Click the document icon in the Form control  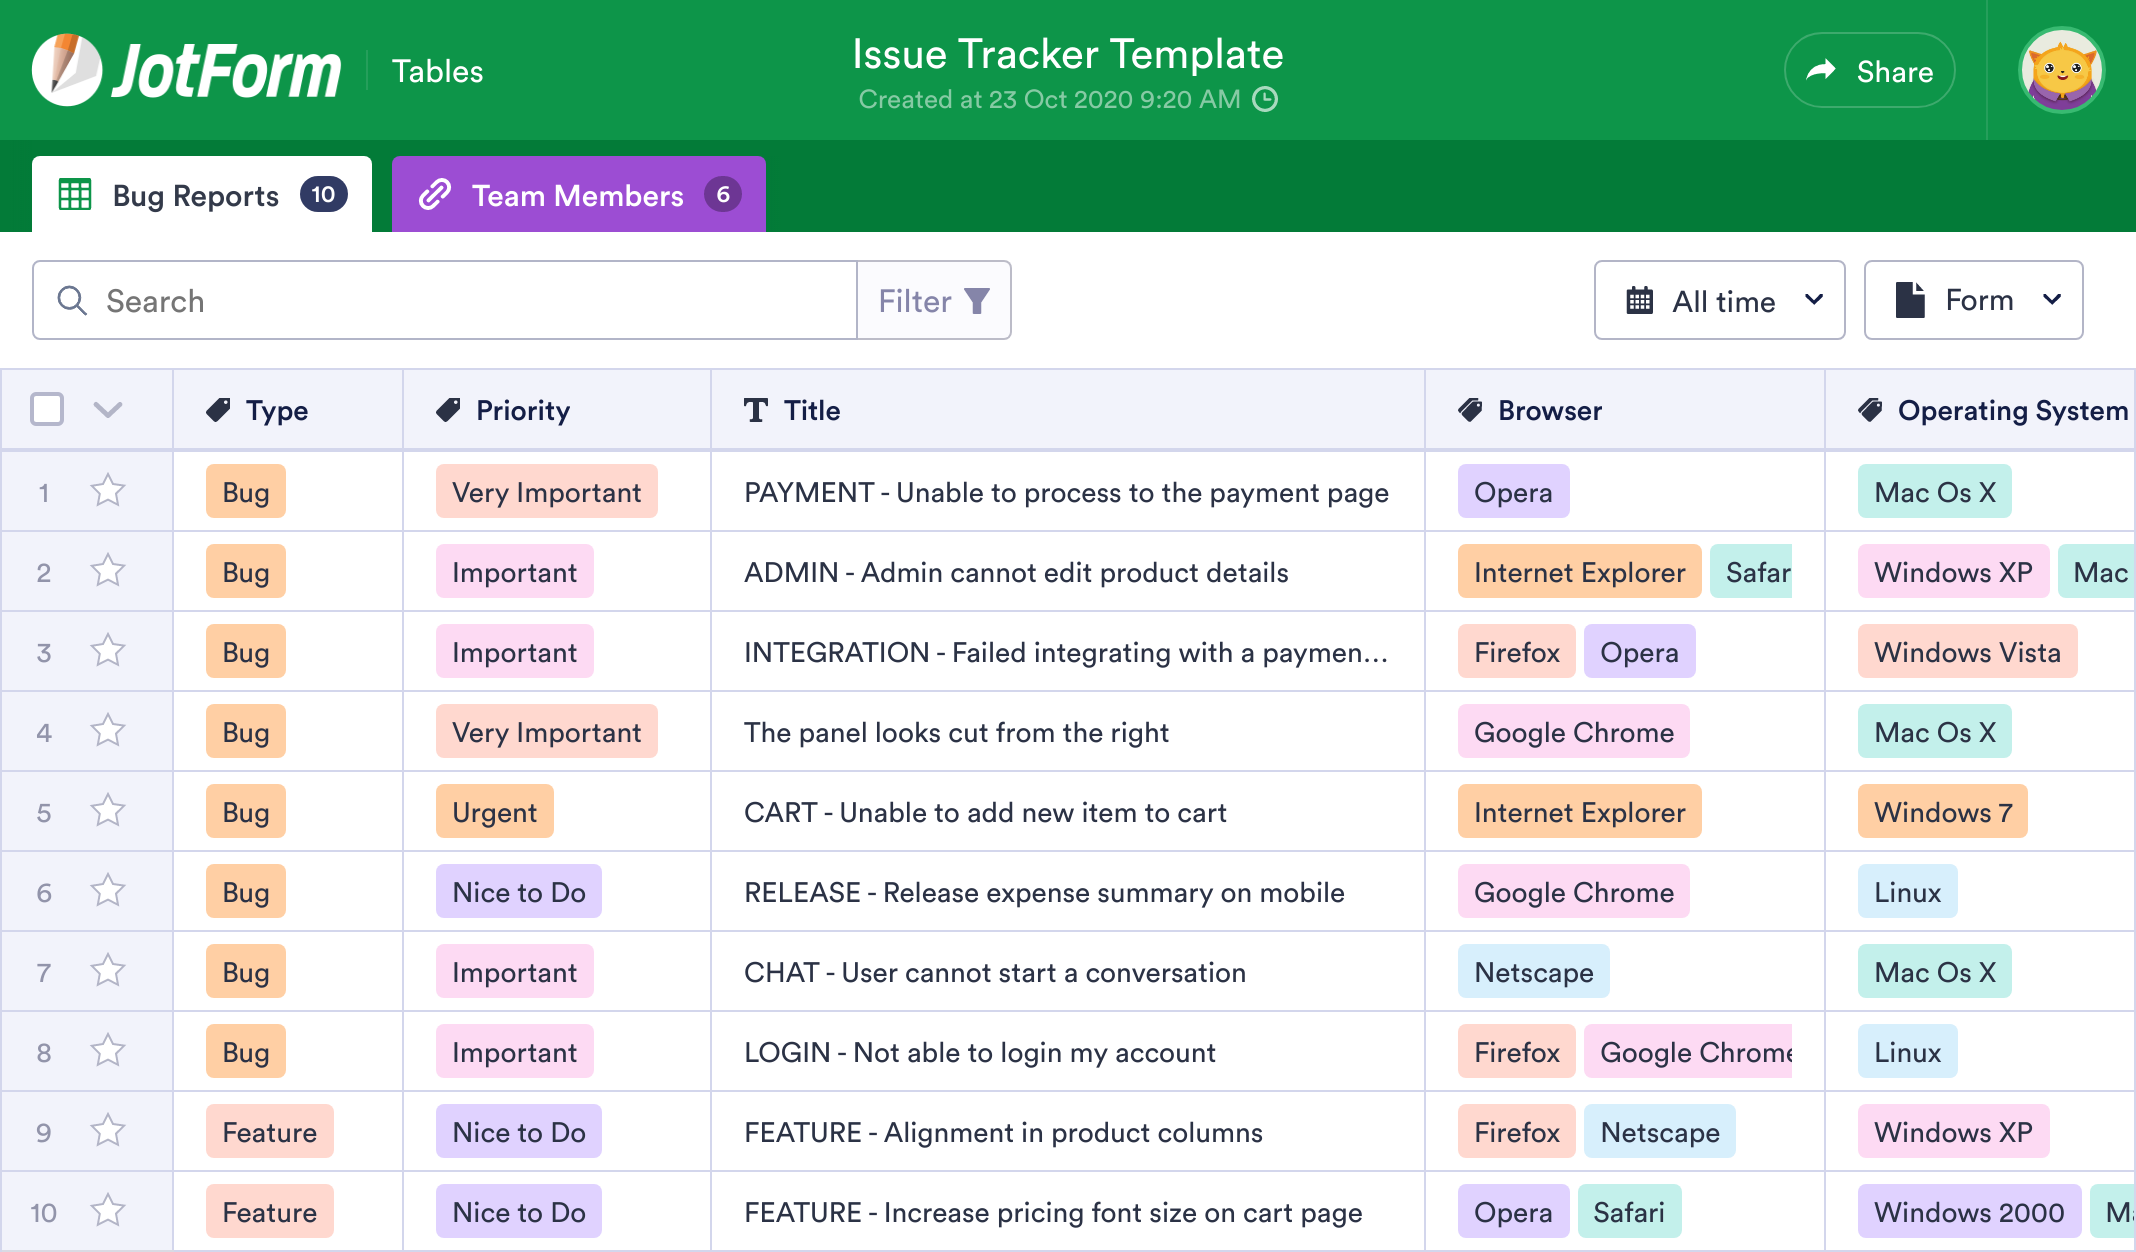(1911, 299)
